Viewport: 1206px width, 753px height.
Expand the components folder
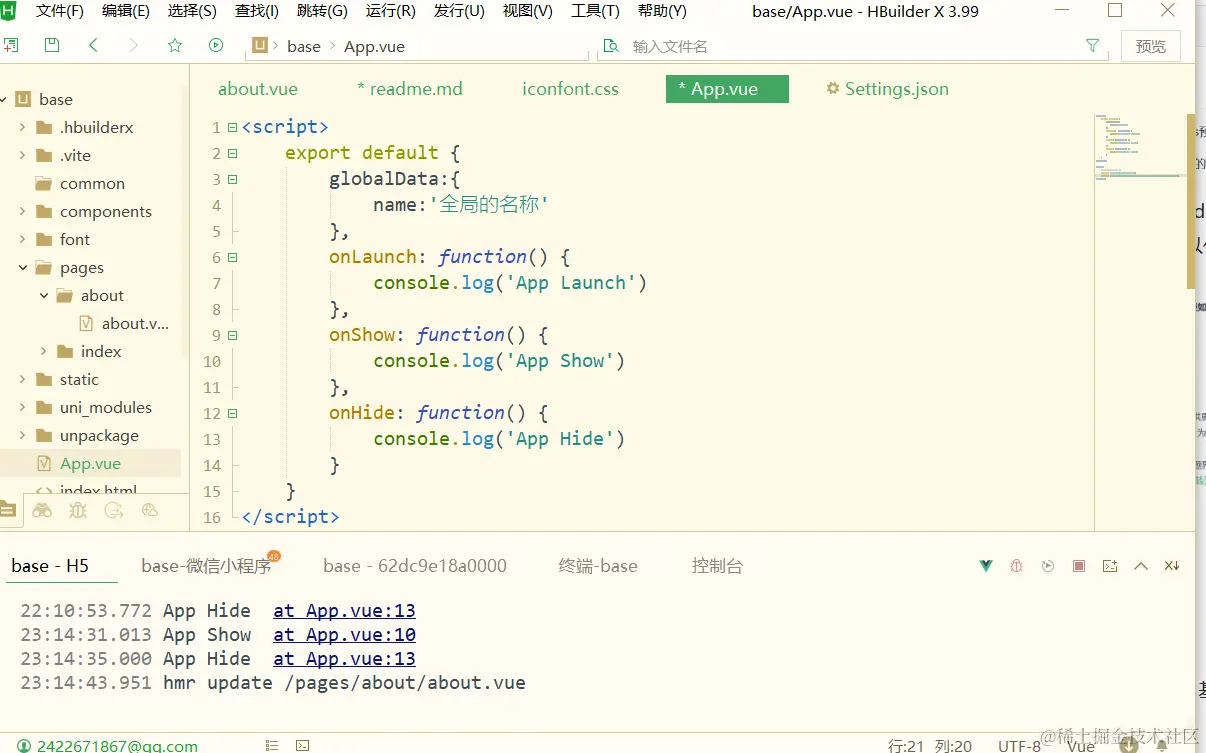pos(22,211)
